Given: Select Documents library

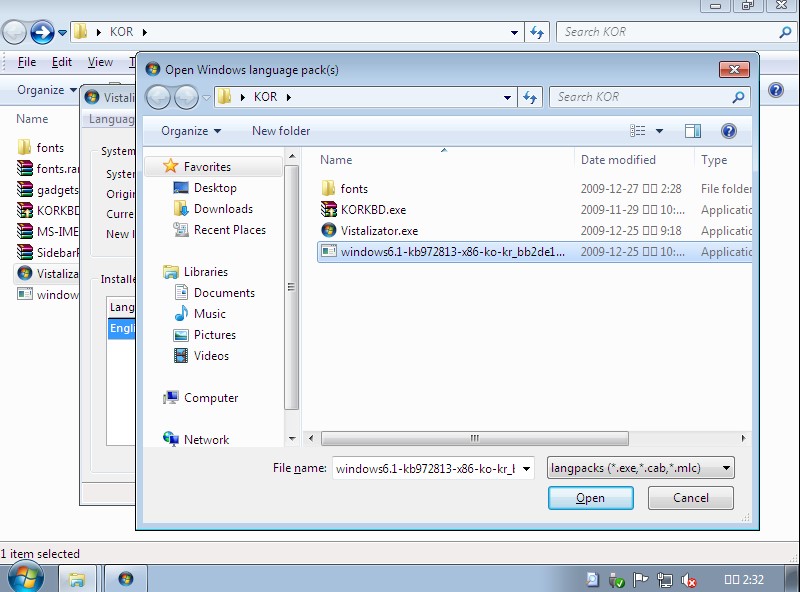Looking at the screenshot, I should (x=214, y=292).
